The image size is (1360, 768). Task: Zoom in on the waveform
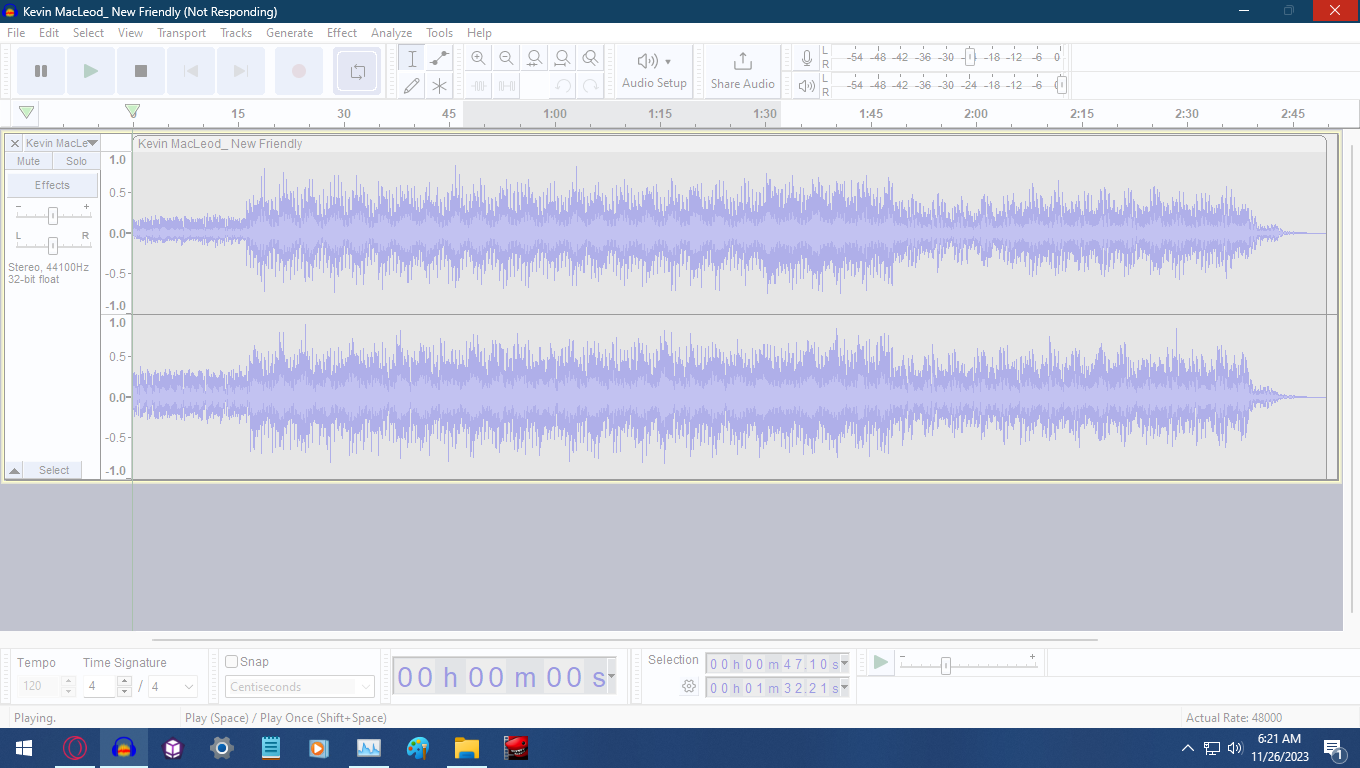pos(478,57)
